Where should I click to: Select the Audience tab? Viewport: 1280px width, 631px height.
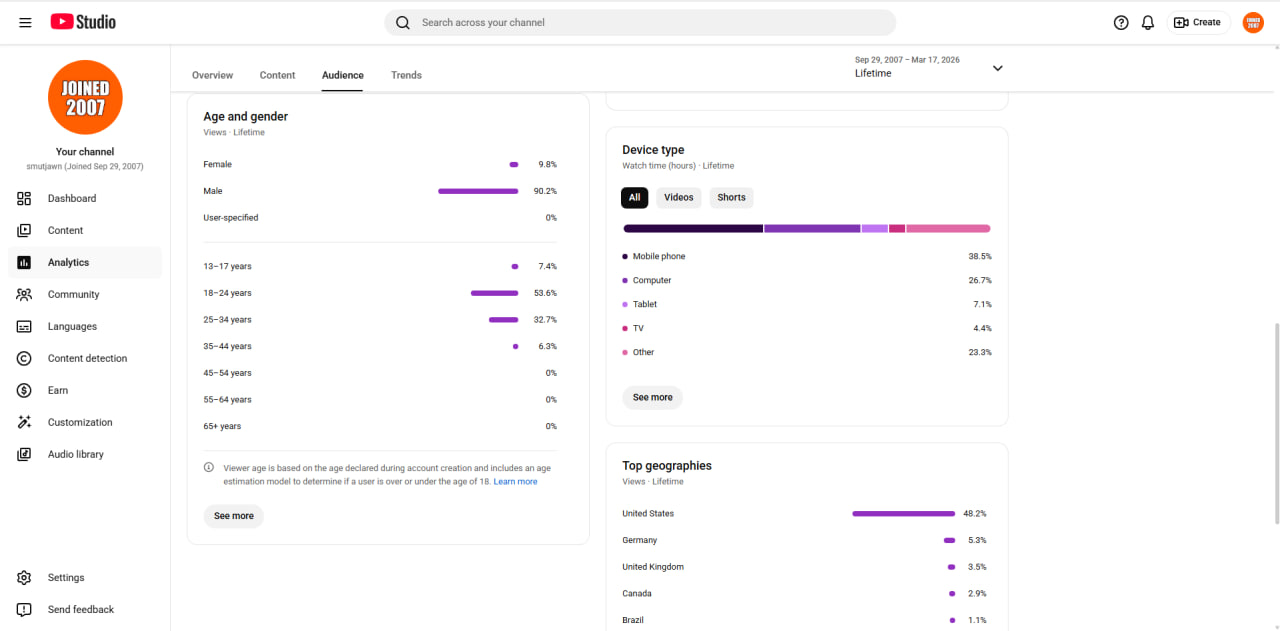click(343, 75)
